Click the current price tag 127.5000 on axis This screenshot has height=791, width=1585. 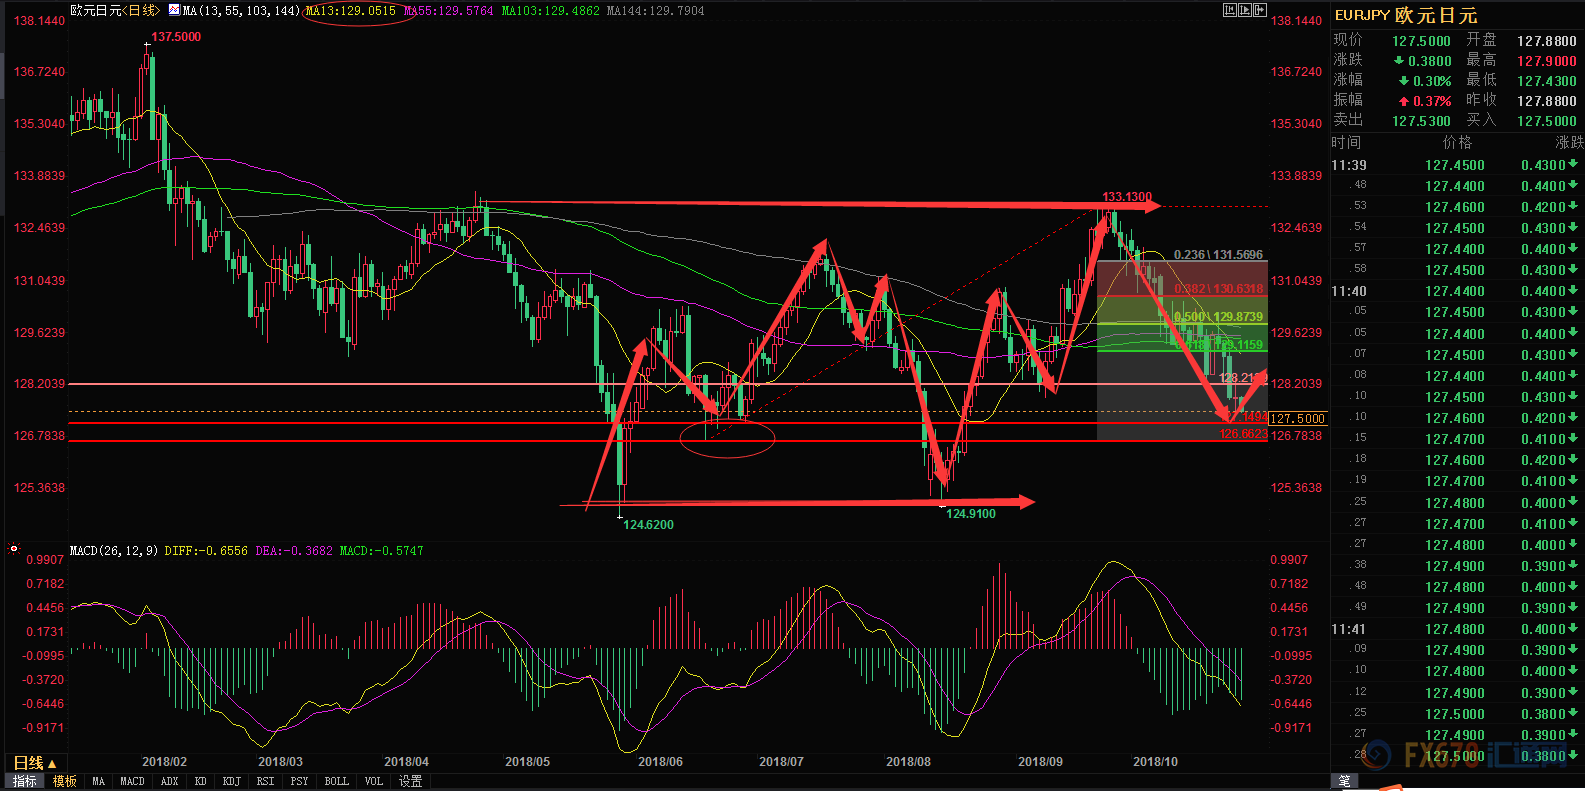click(1297, 419)
